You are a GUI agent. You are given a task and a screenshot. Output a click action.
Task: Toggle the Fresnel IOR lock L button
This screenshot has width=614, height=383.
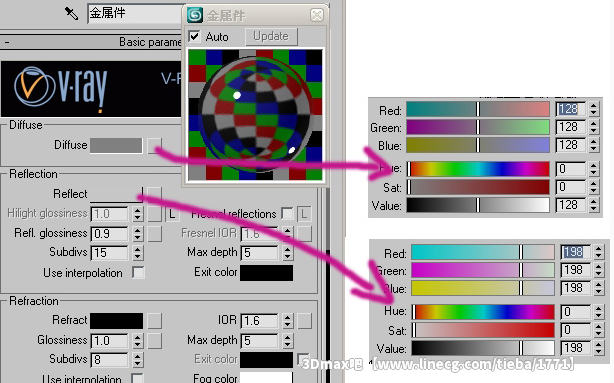(x=304, y=214)
